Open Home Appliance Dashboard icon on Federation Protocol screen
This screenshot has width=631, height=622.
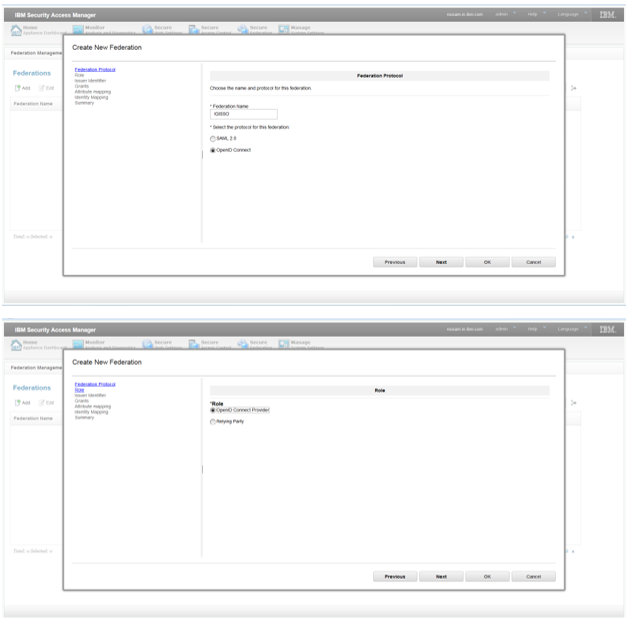16,30
